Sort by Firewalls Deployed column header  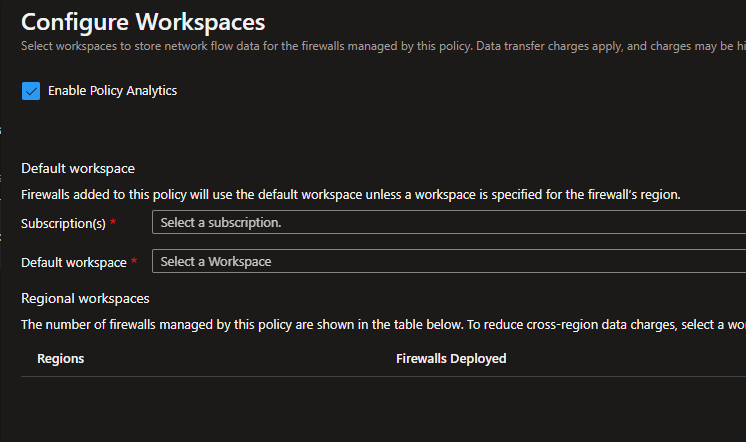coord(451,358)
